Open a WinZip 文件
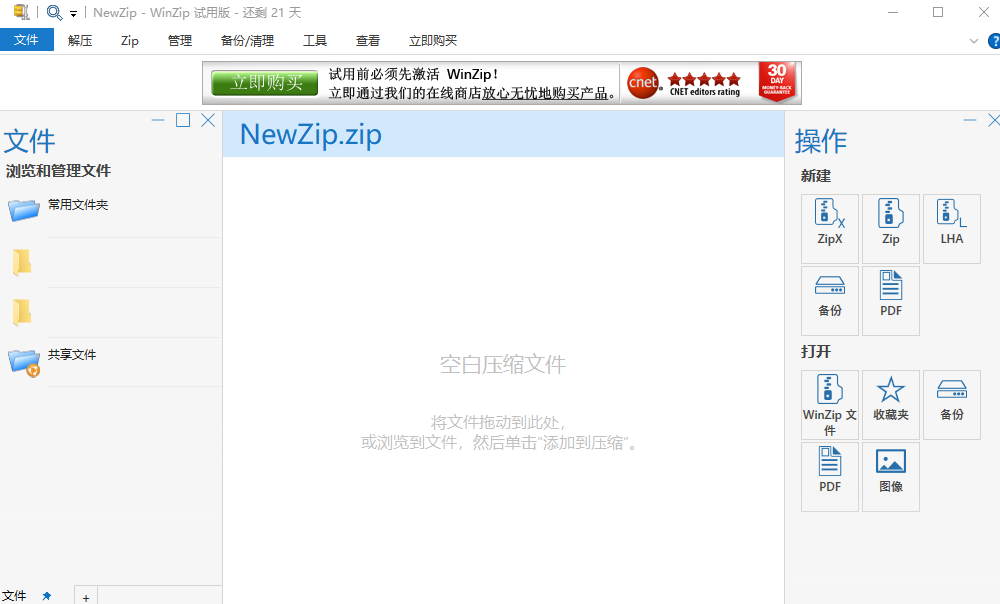This screenshot has width=1000, height=604. pos(830,404)
